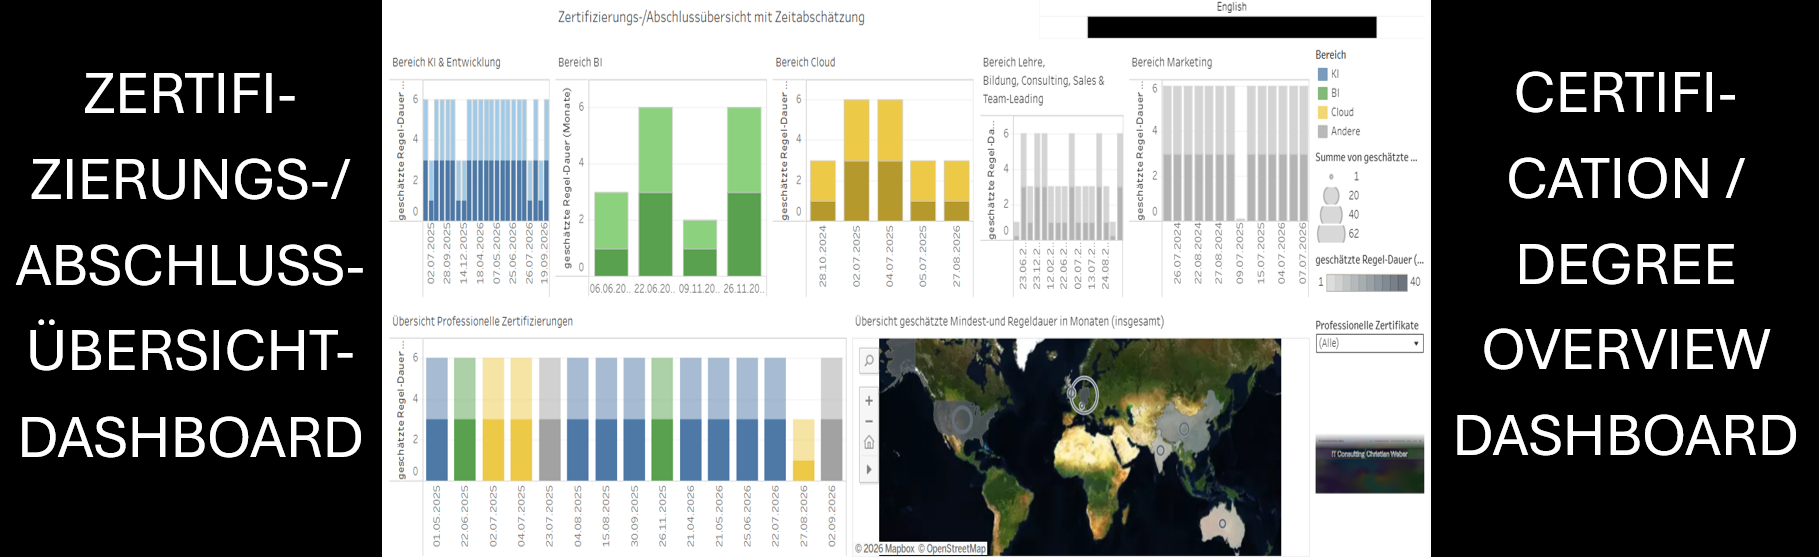Click the English language link
This screenshot has width=1819, height=557.
coord(1231,7)
